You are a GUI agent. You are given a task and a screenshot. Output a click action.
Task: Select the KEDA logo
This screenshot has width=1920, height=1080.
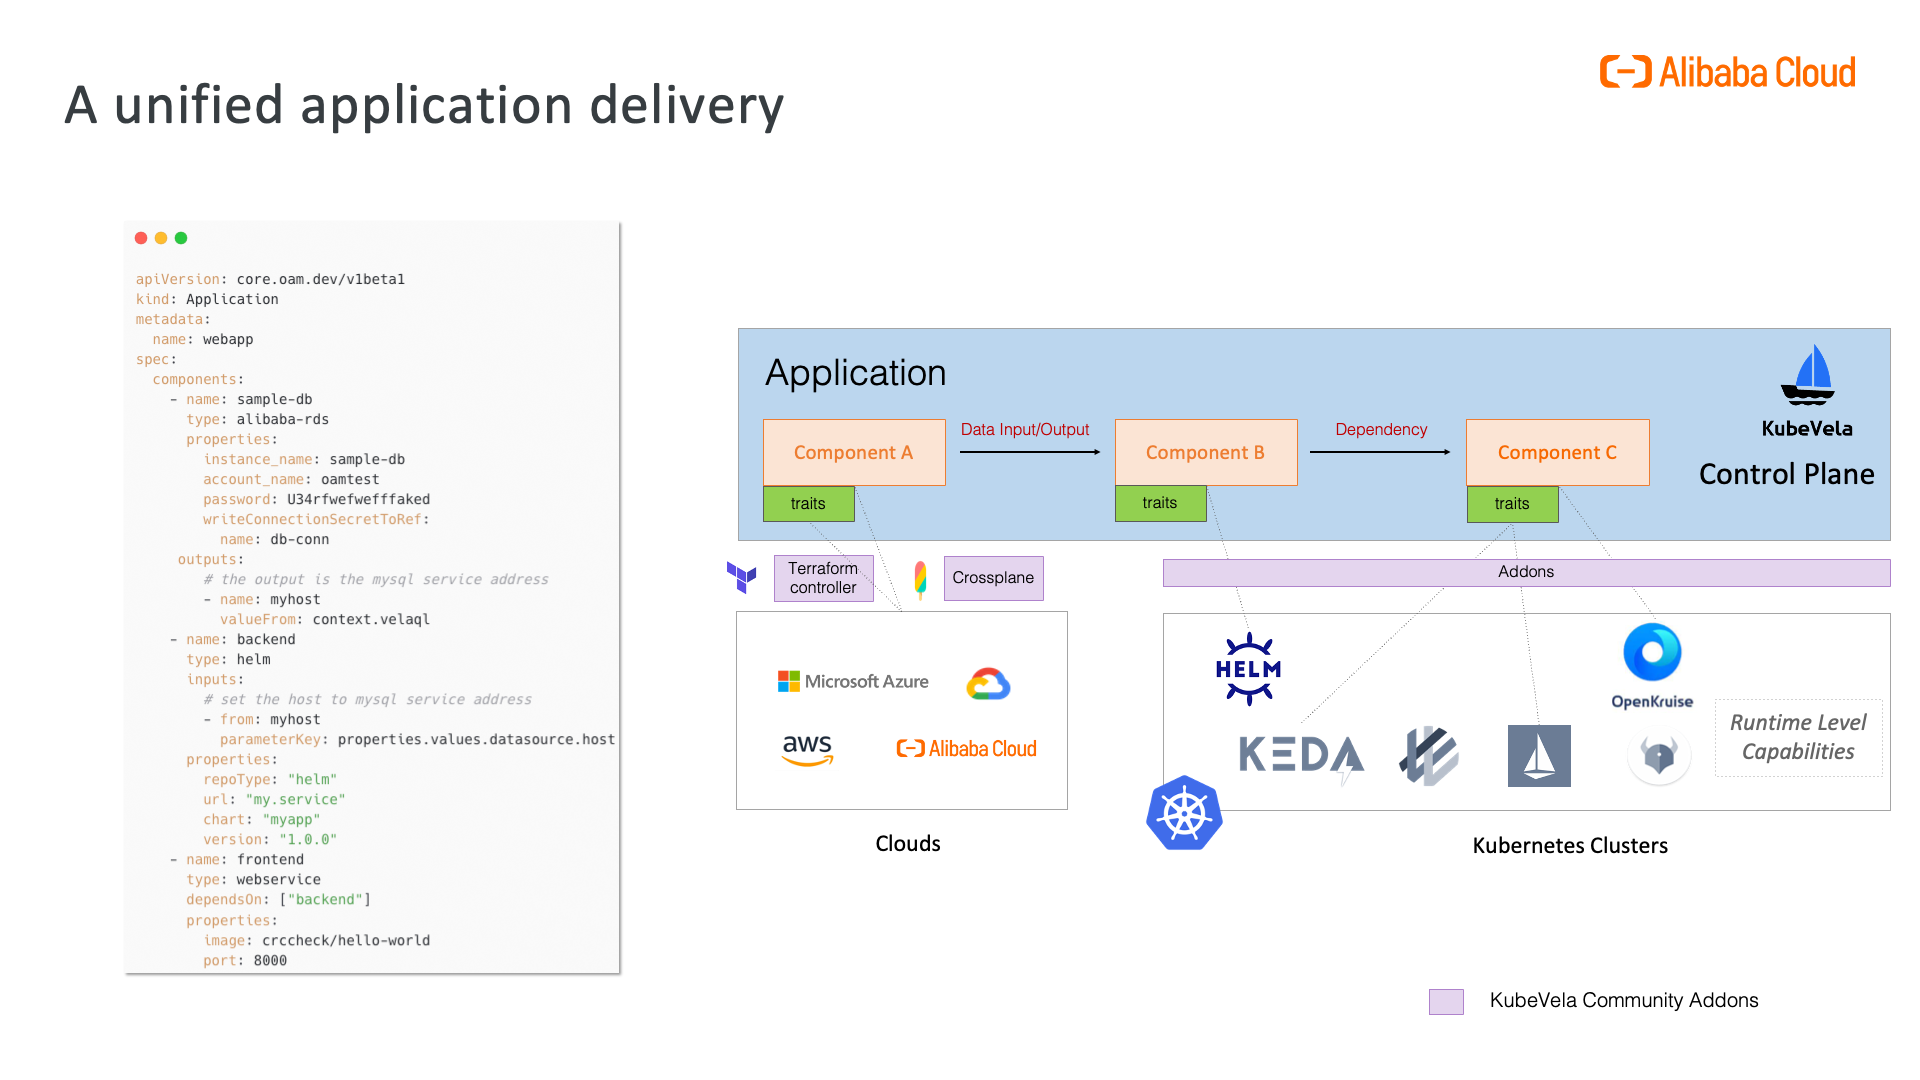tap(1301, 758)
